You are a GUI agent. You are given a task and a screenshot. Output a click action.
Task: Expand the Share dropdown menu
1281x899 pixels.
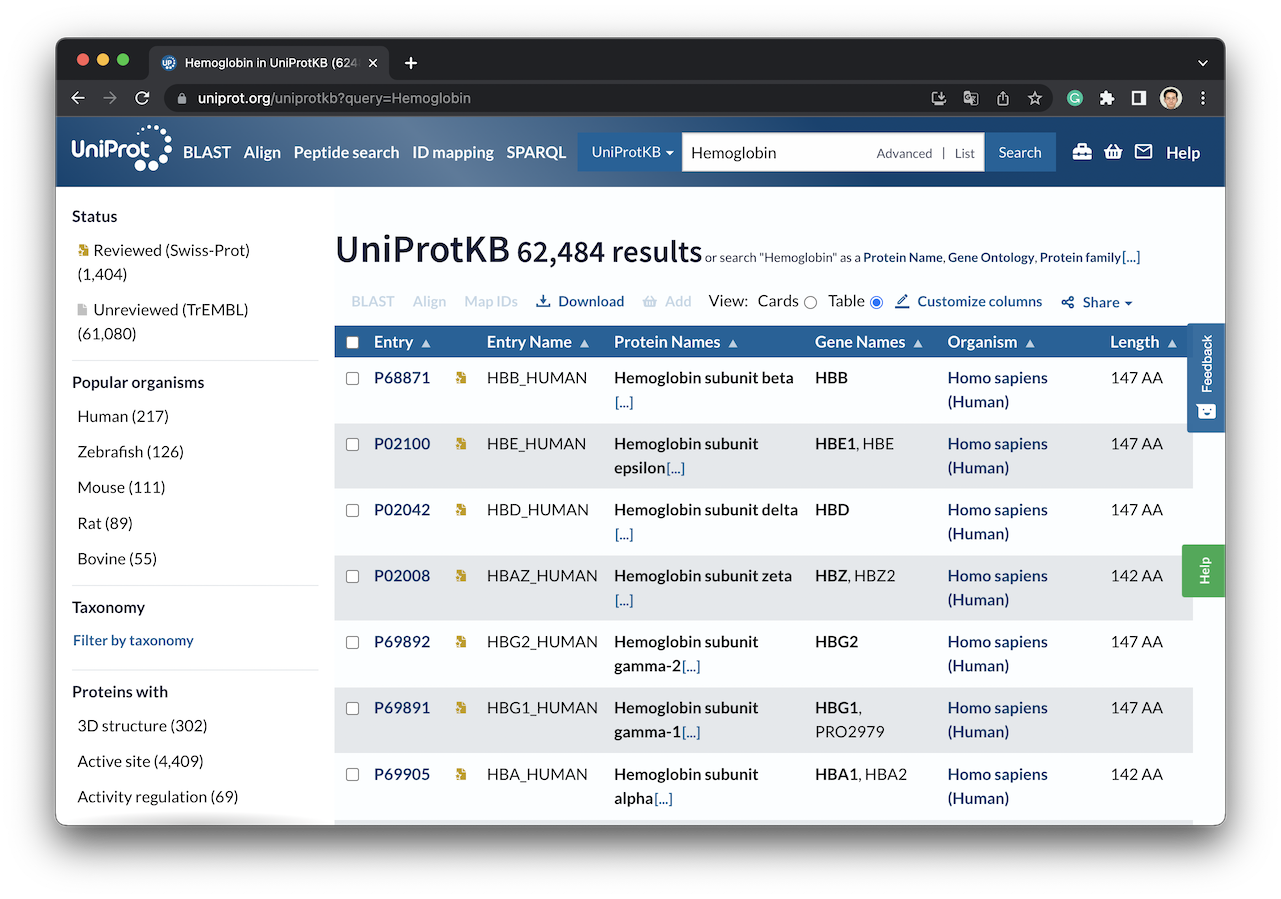click(1097, 302)
